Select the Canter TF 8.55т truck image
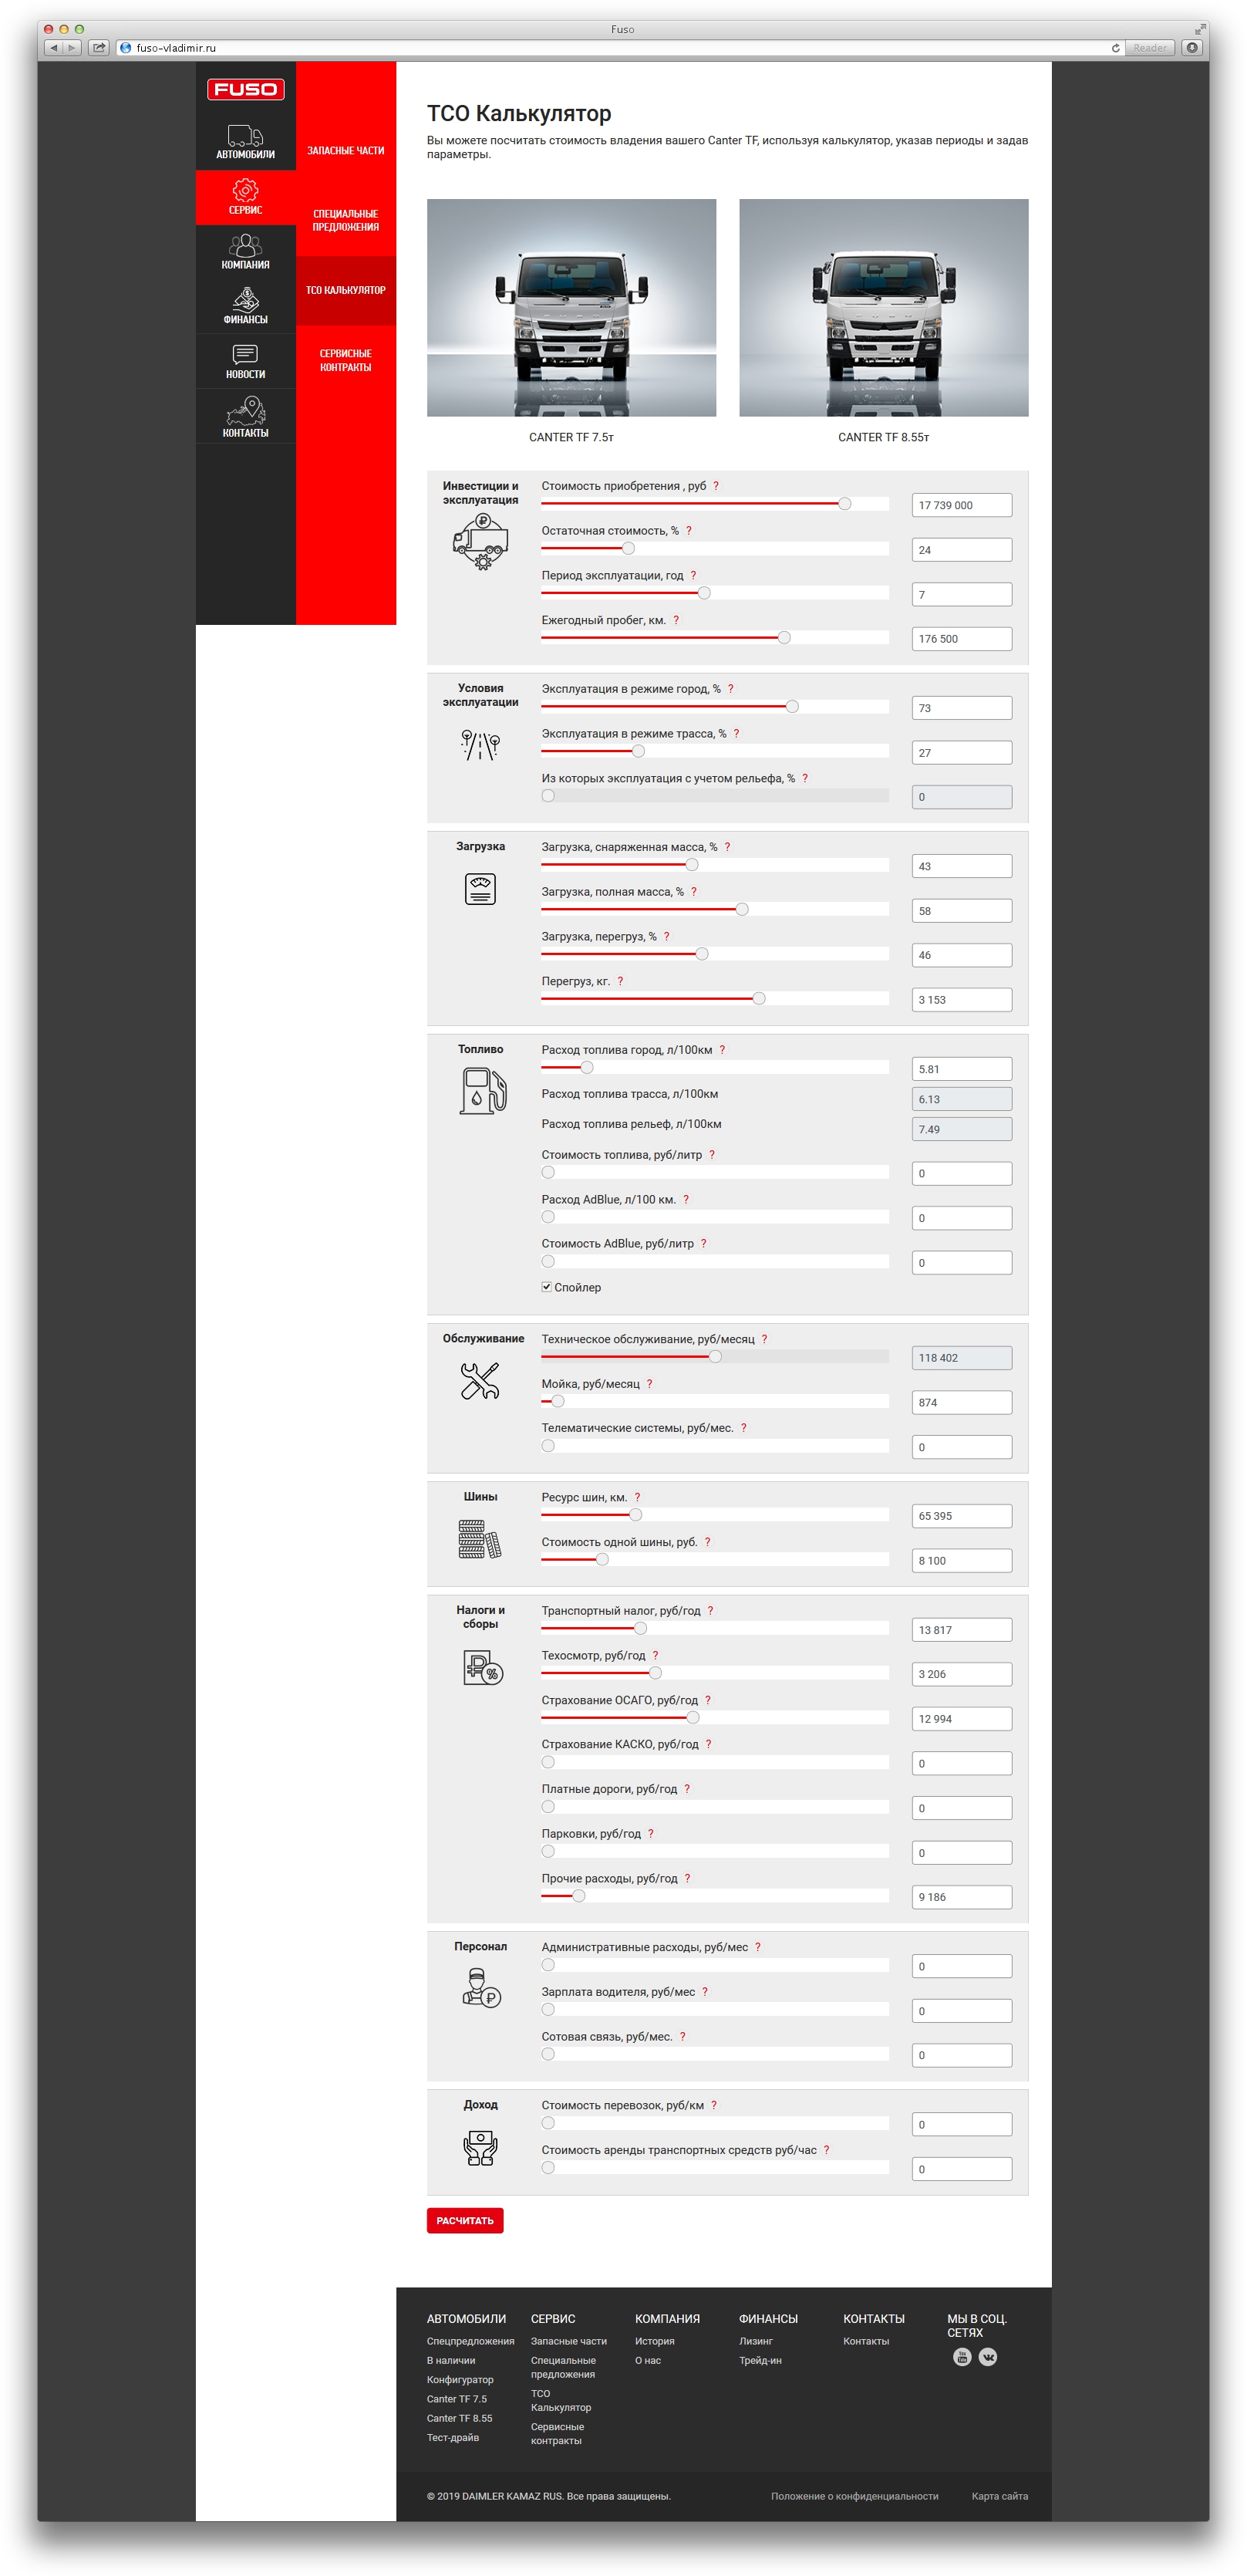 click(883, 308)
